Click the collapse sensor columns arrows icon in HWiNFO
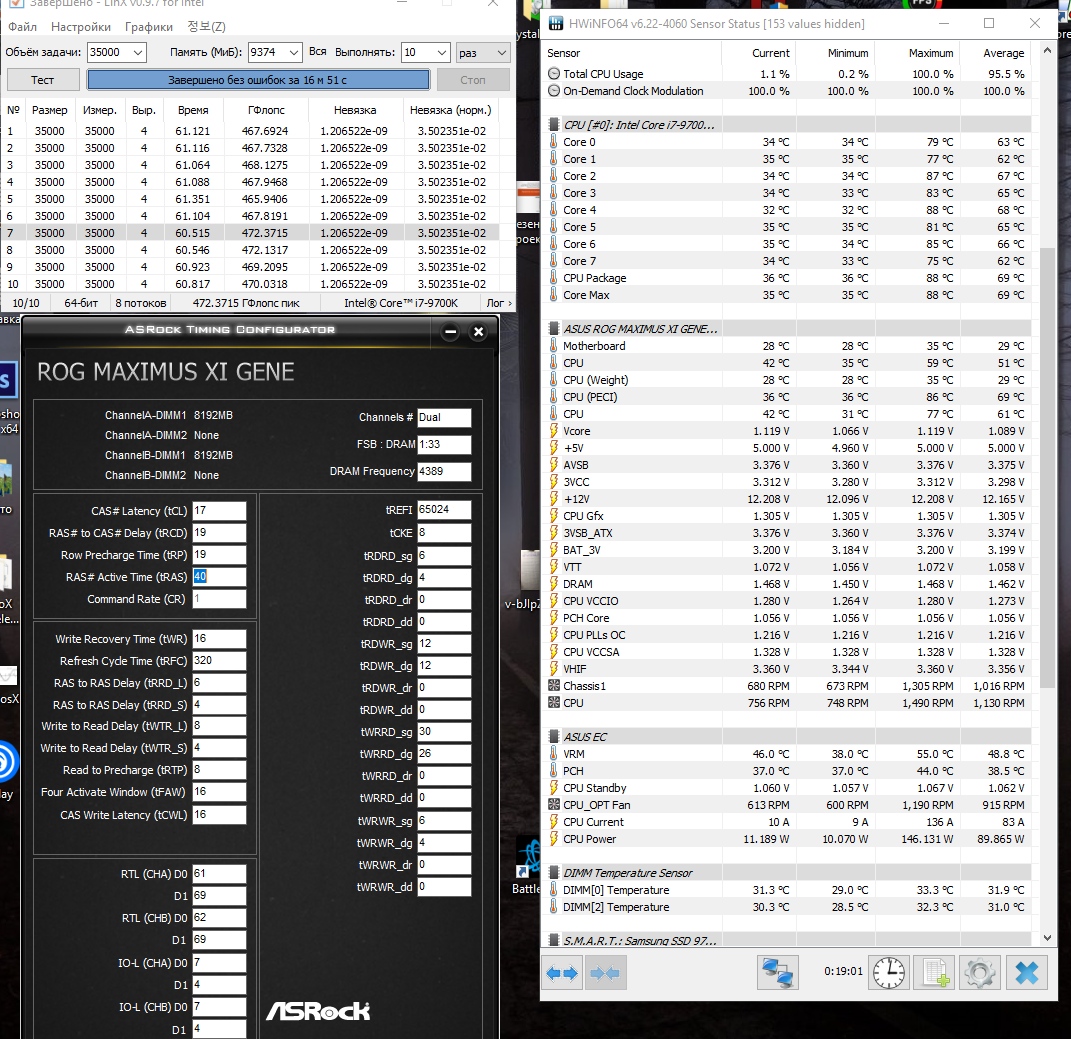The image size is (1071, 1039). [604, 973]
